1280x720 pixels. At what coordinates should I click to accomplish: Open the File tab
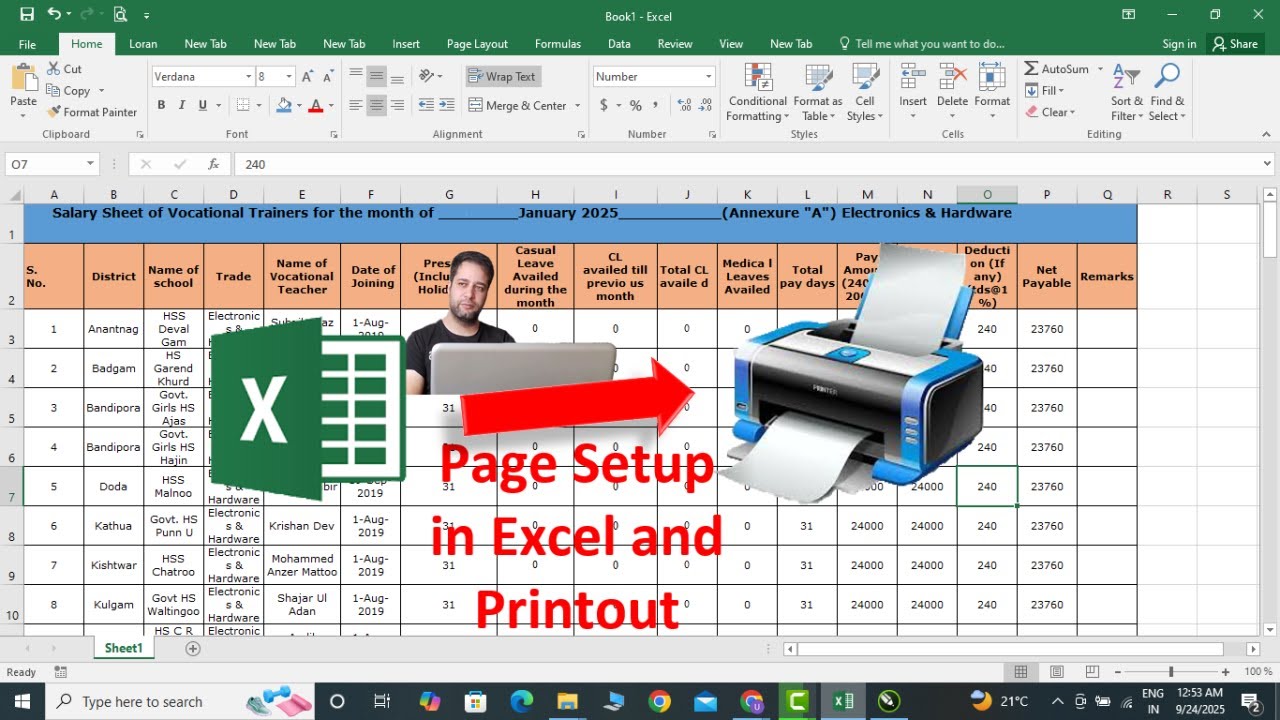pyautogui.click(x=27, y=44)
